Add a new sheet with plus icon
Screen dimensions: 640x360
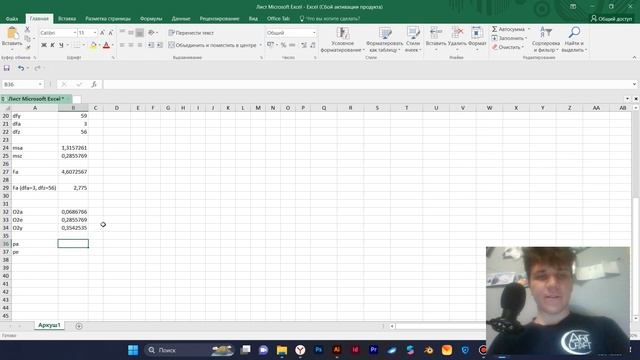79,326
